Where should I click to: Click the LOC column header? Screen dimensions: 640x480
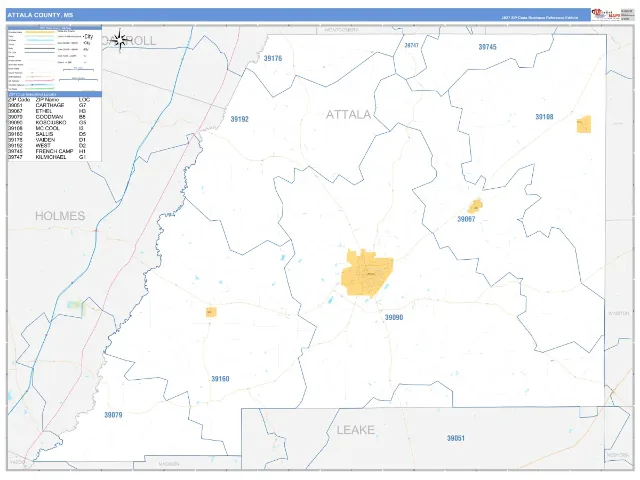[84, 100]
